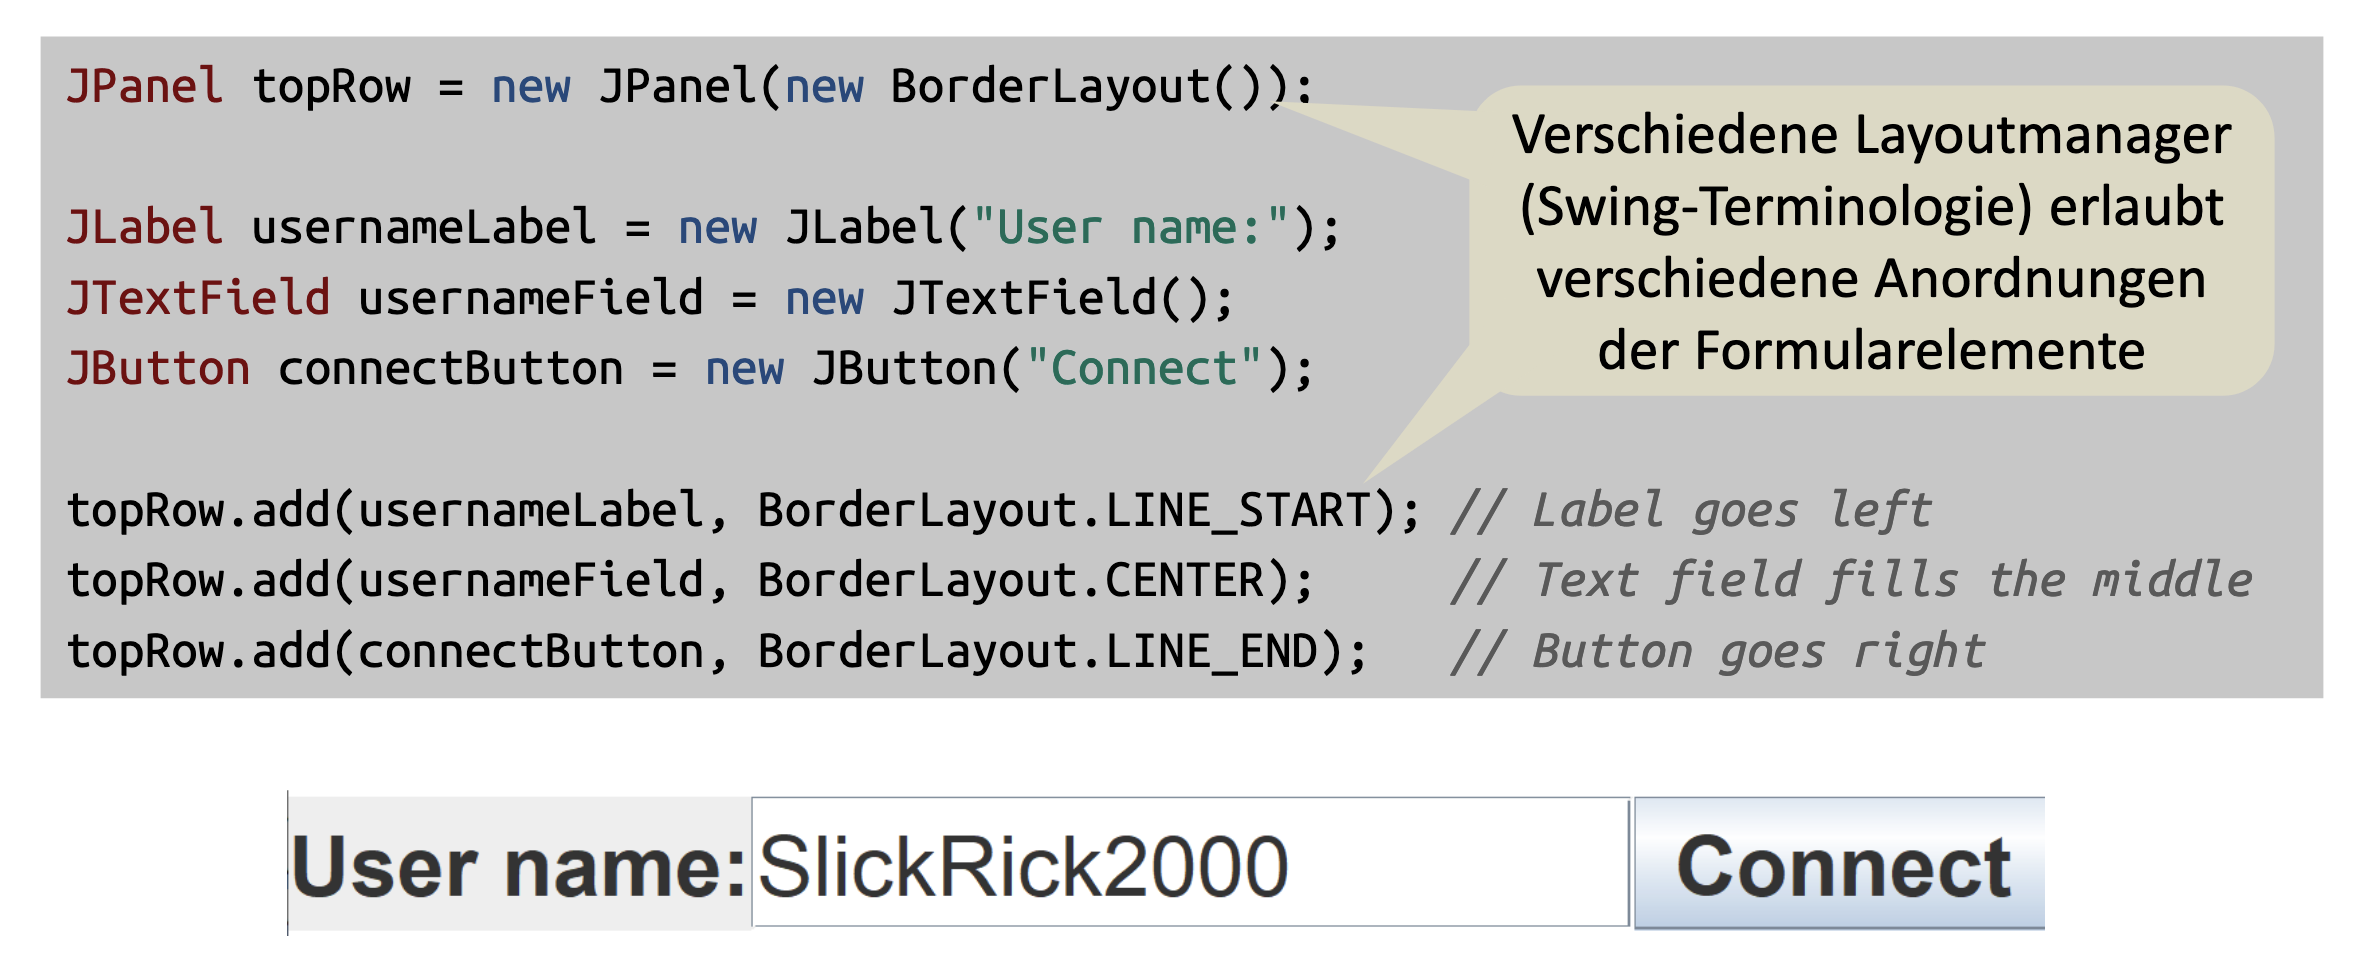Click BorderLayout.LINE_END in the code

pos(1036,652)
